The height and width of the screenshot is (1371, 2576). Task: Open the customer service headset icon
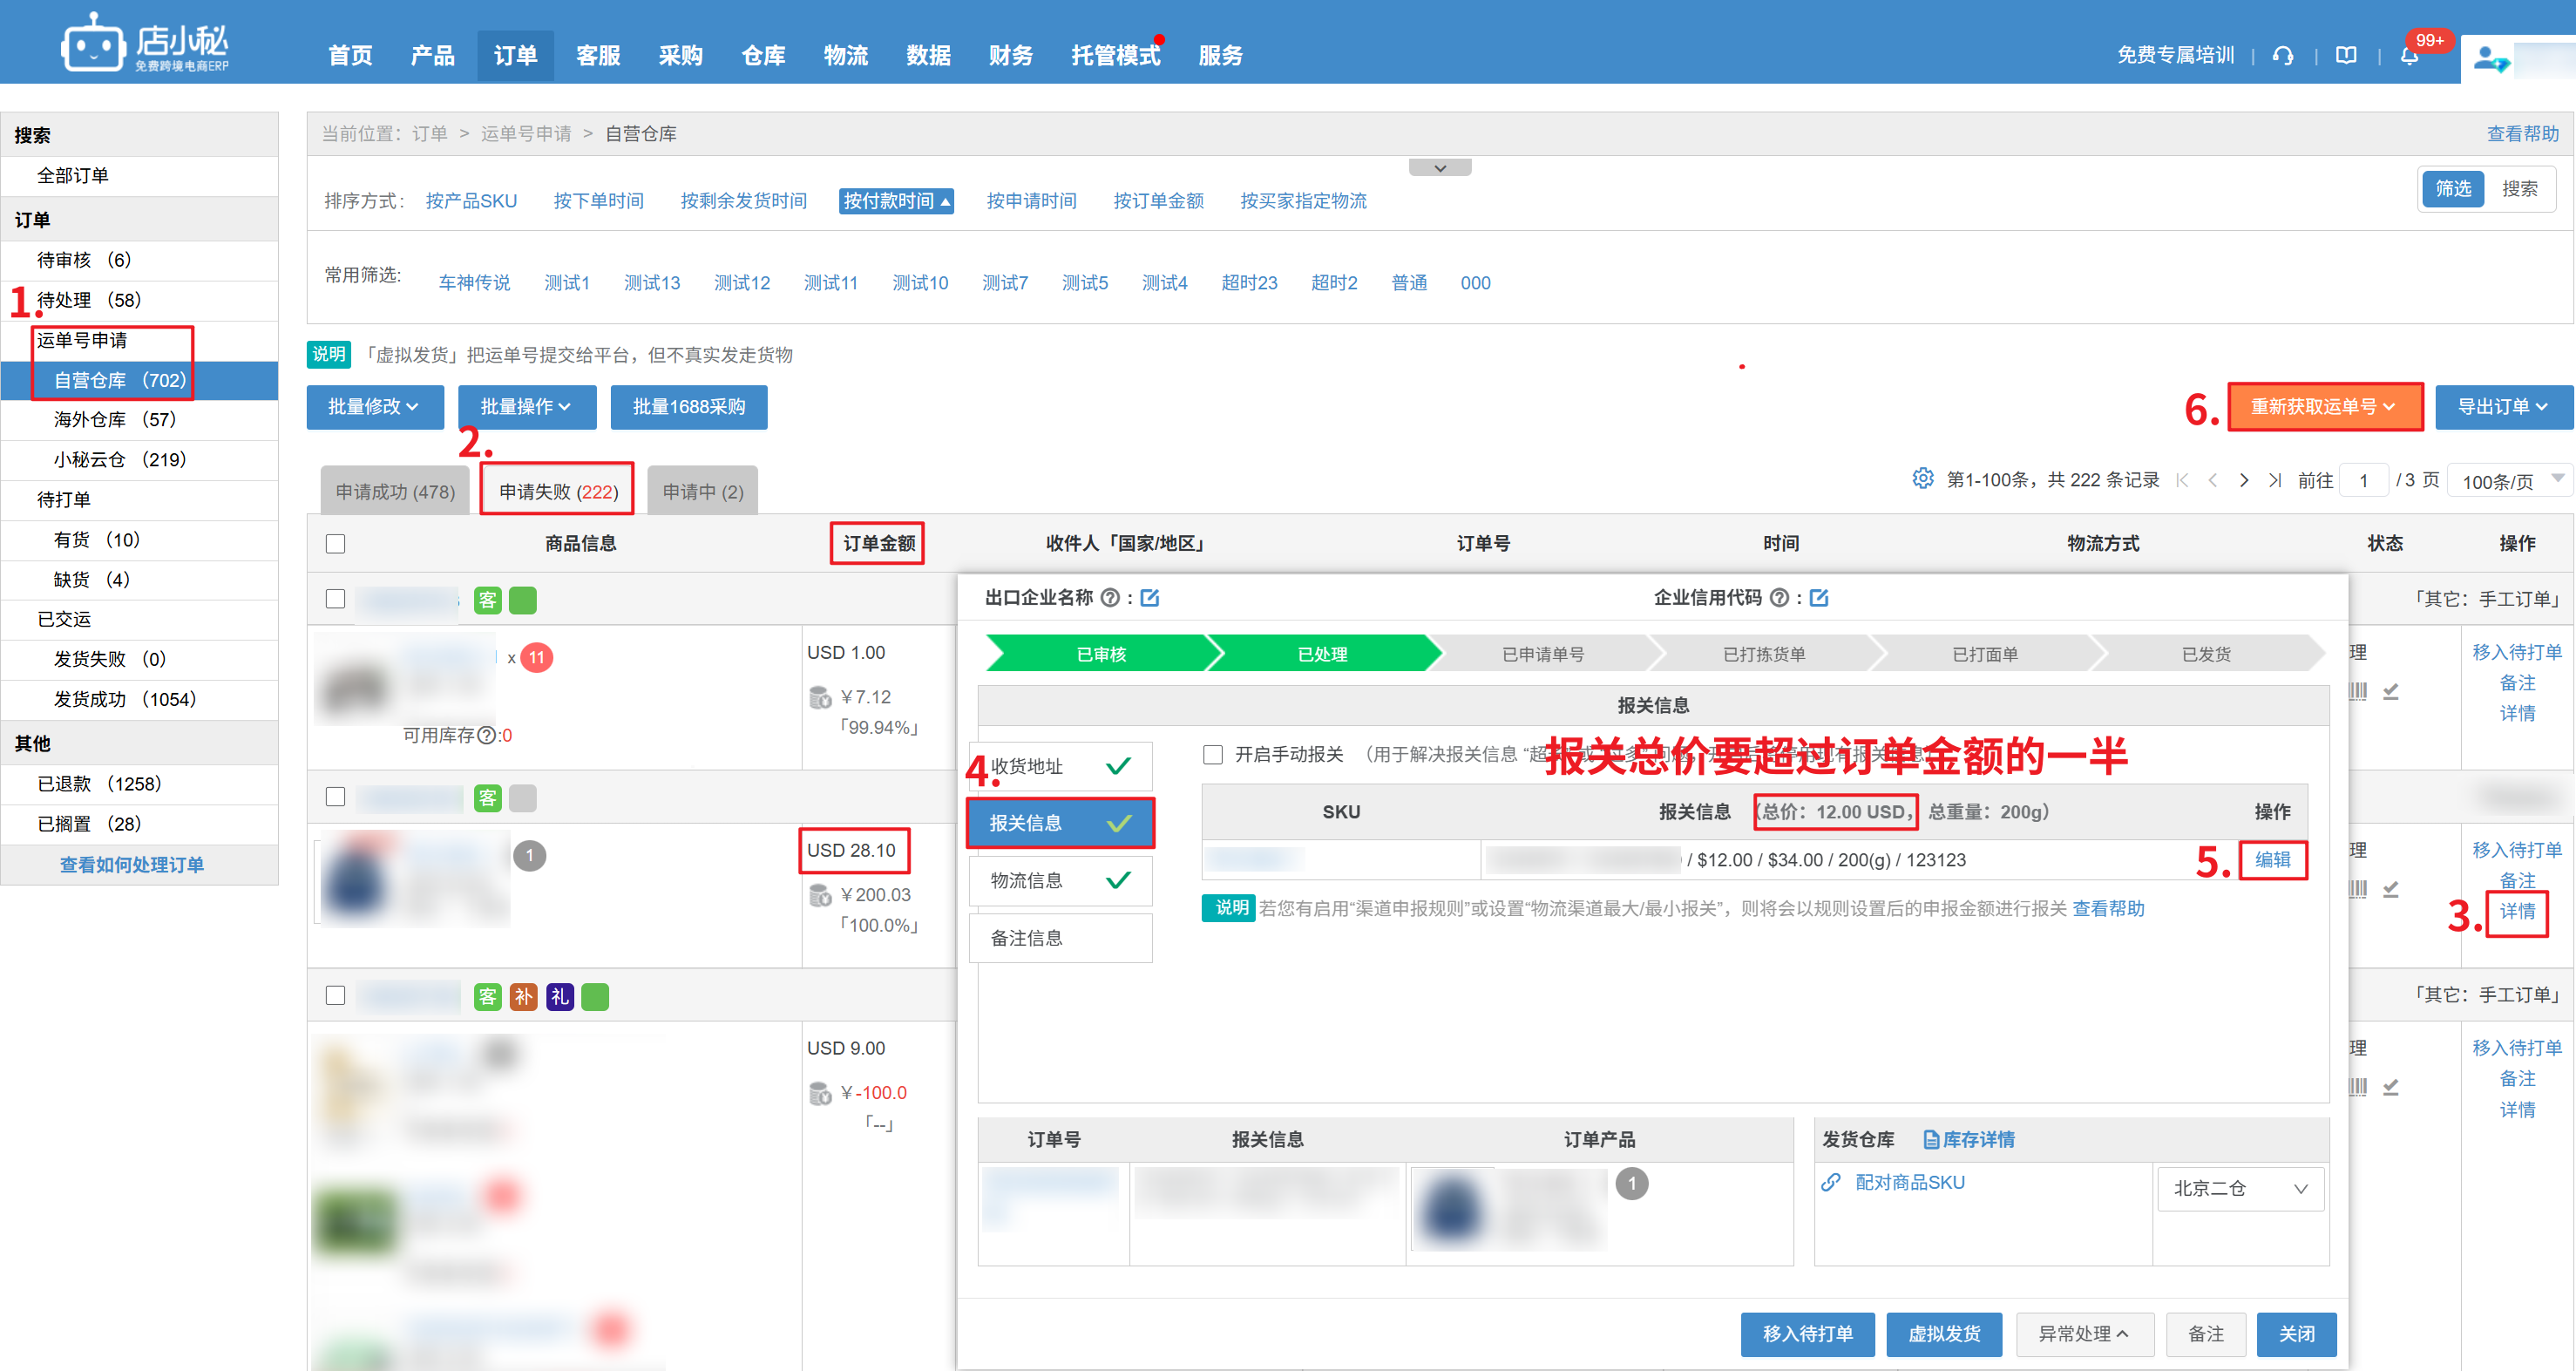tap(2283, 56)
